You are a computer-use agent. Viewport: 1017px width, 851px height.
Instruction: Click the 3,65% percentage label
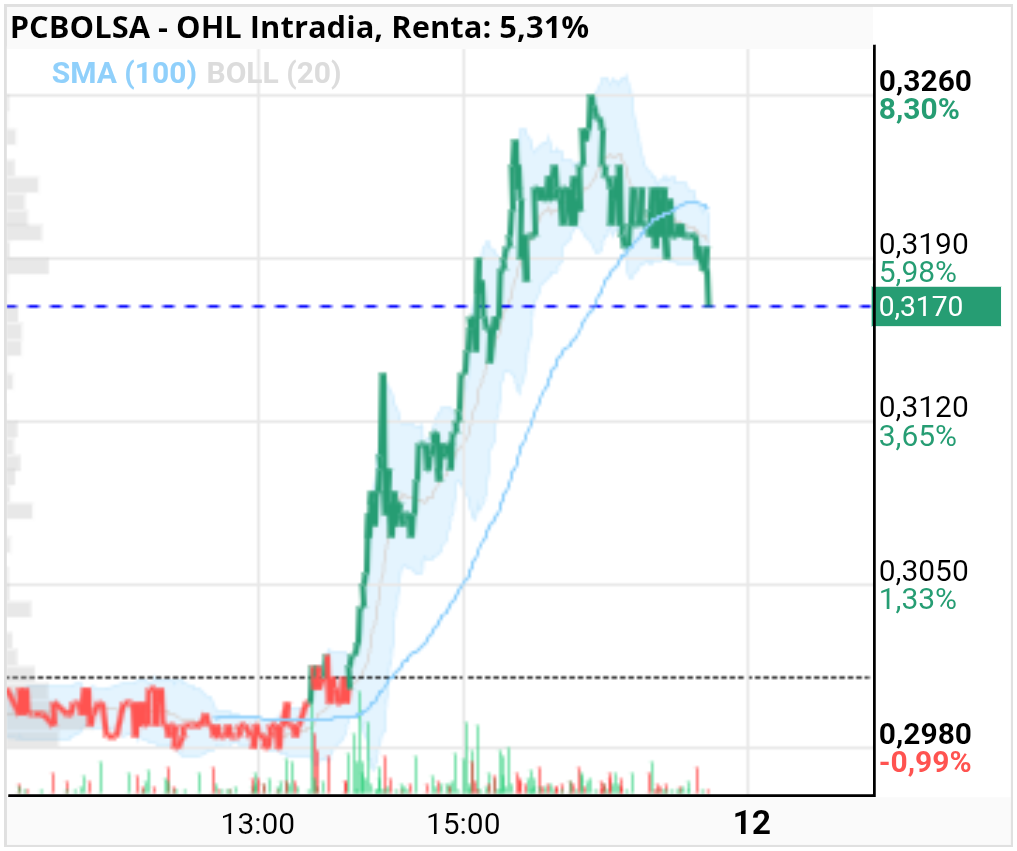pyautogui.click(x=918, y=436)
